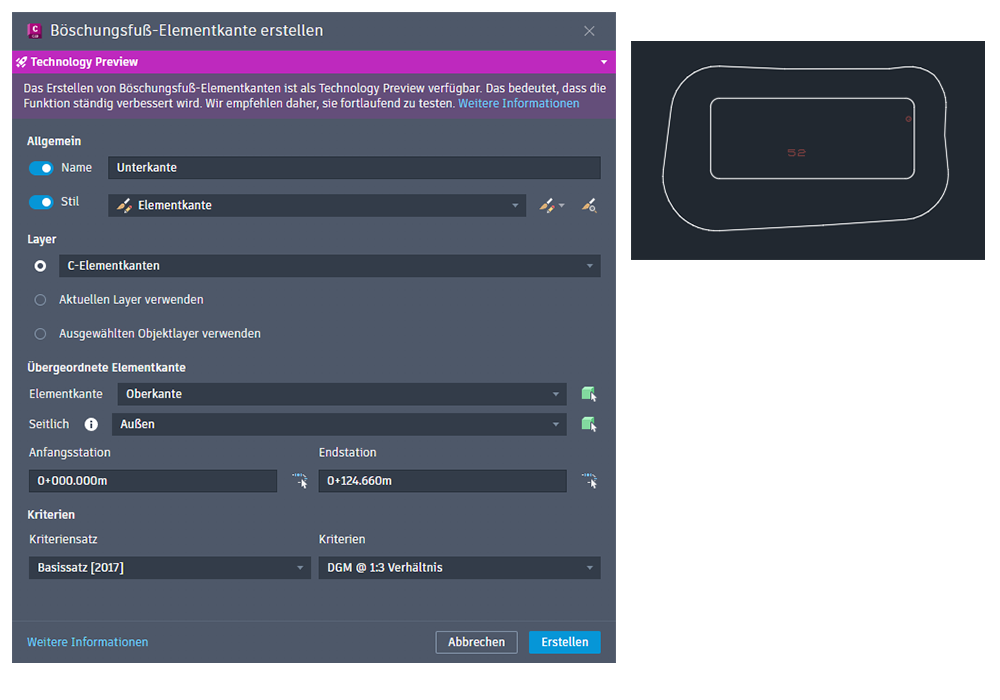Viewport: 1000px width, 700px height.
Task: Open Weitere Informationen link in the footer
Action: click(x=87, y=642)
